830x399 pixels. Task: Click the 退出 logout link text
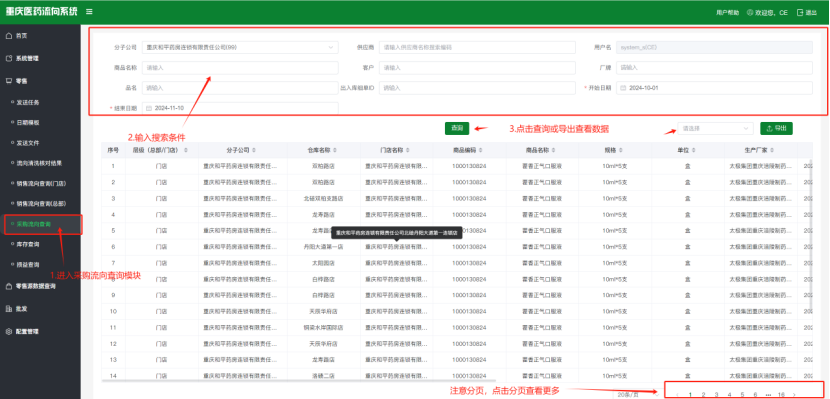(811, 12)
